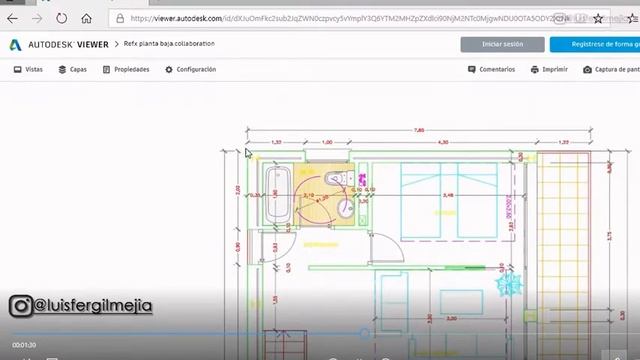Select the toilet in the bathroom plan
The image size is (640, 360).
click(339, 178)
